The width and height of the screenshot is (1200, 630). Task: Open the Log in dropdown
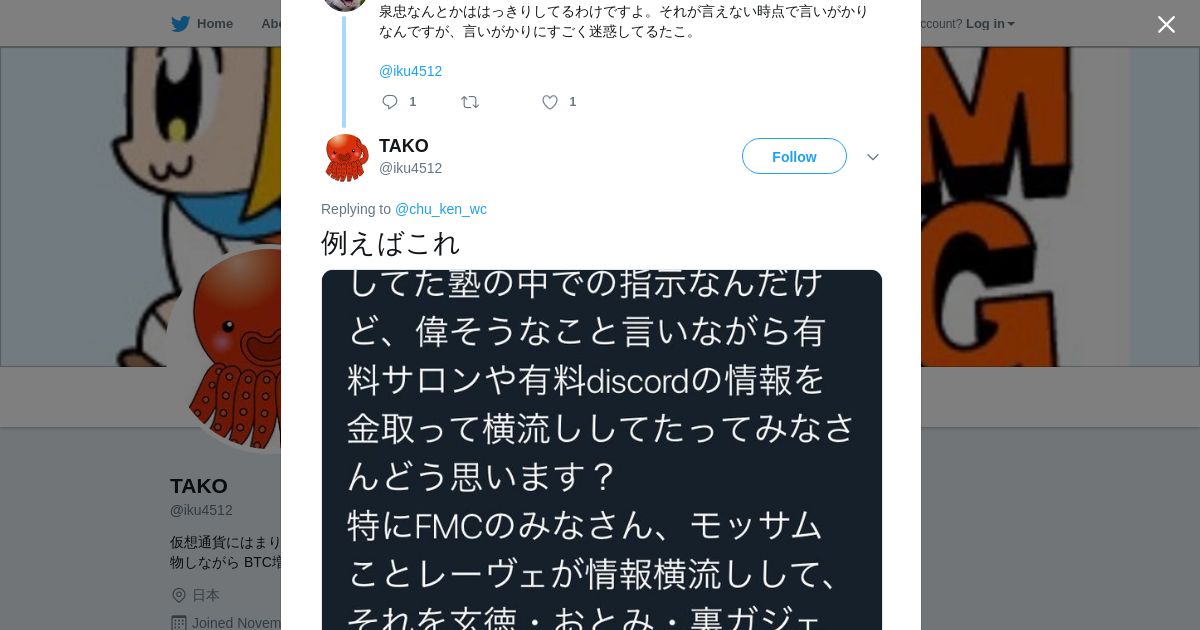point(990,23)
